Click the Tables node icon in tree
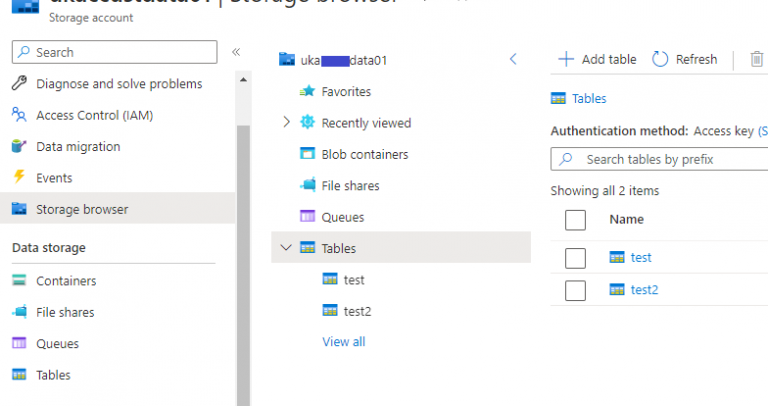This screenshot has height=406, width=768. pos(307,248)
